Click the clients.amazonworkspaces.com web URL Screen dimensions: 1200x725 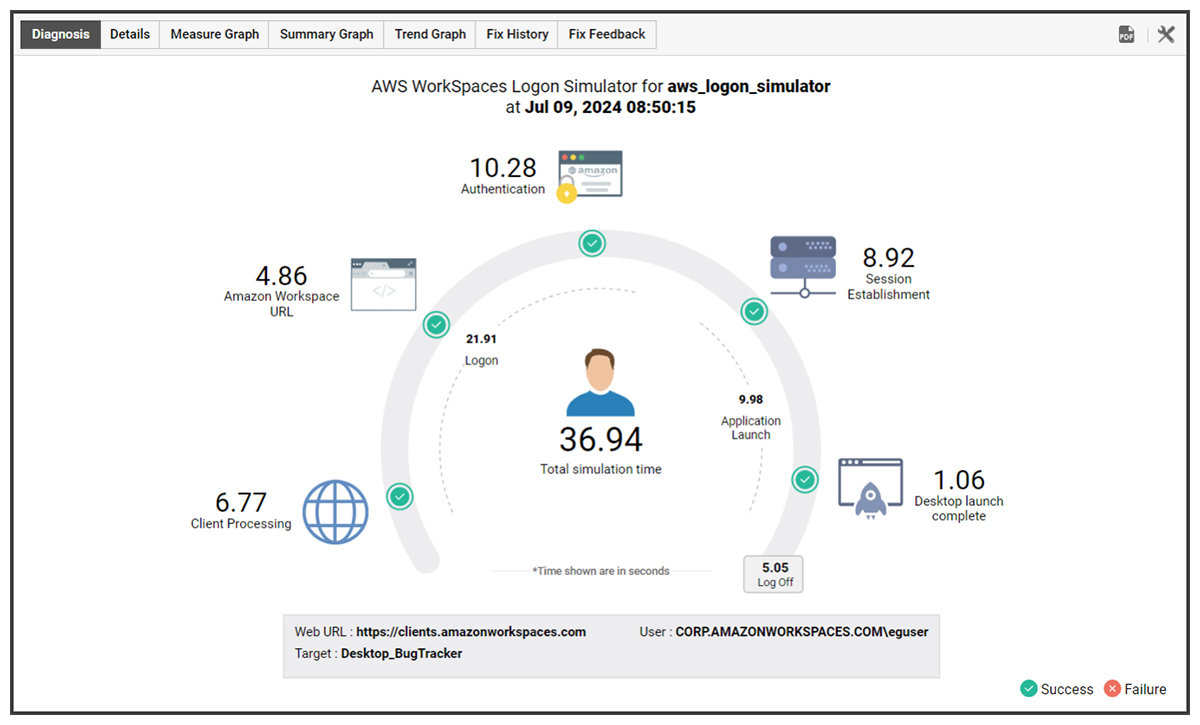point(471,632)
